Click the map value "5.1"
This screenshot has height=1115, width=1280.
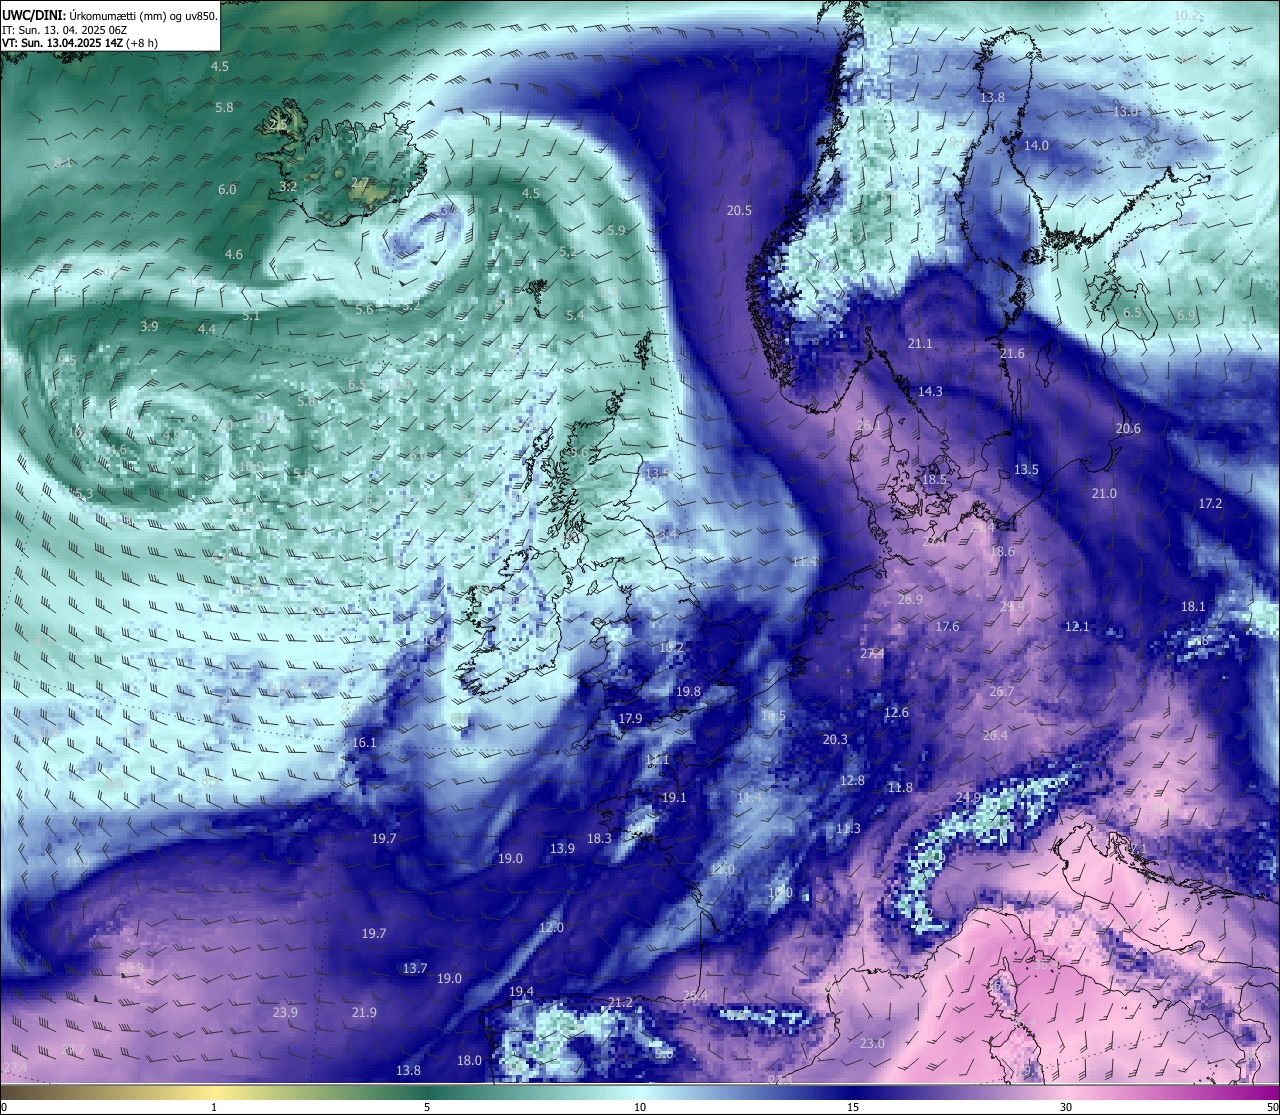[x=251, y=315]
